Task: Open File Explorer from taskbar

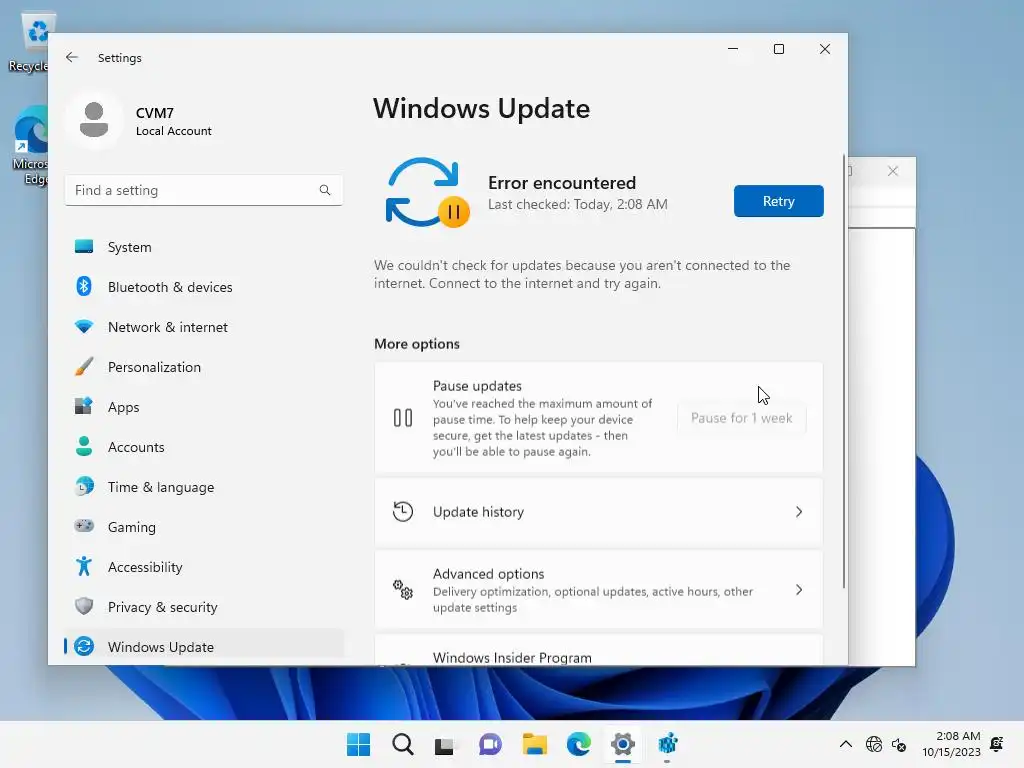Action: (535, 744)
